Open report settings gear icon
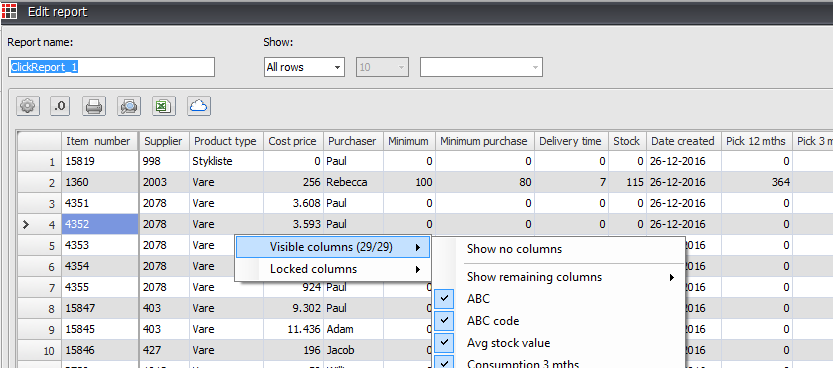833x368 pixels. [x=28, y=106]
